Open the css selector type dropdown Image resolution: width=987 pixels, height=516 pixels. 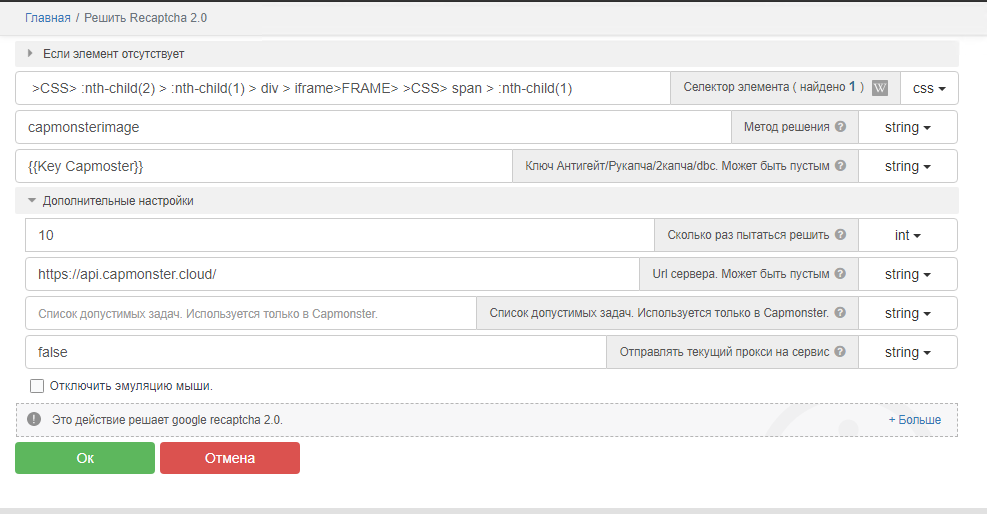(x=929, y=88)
